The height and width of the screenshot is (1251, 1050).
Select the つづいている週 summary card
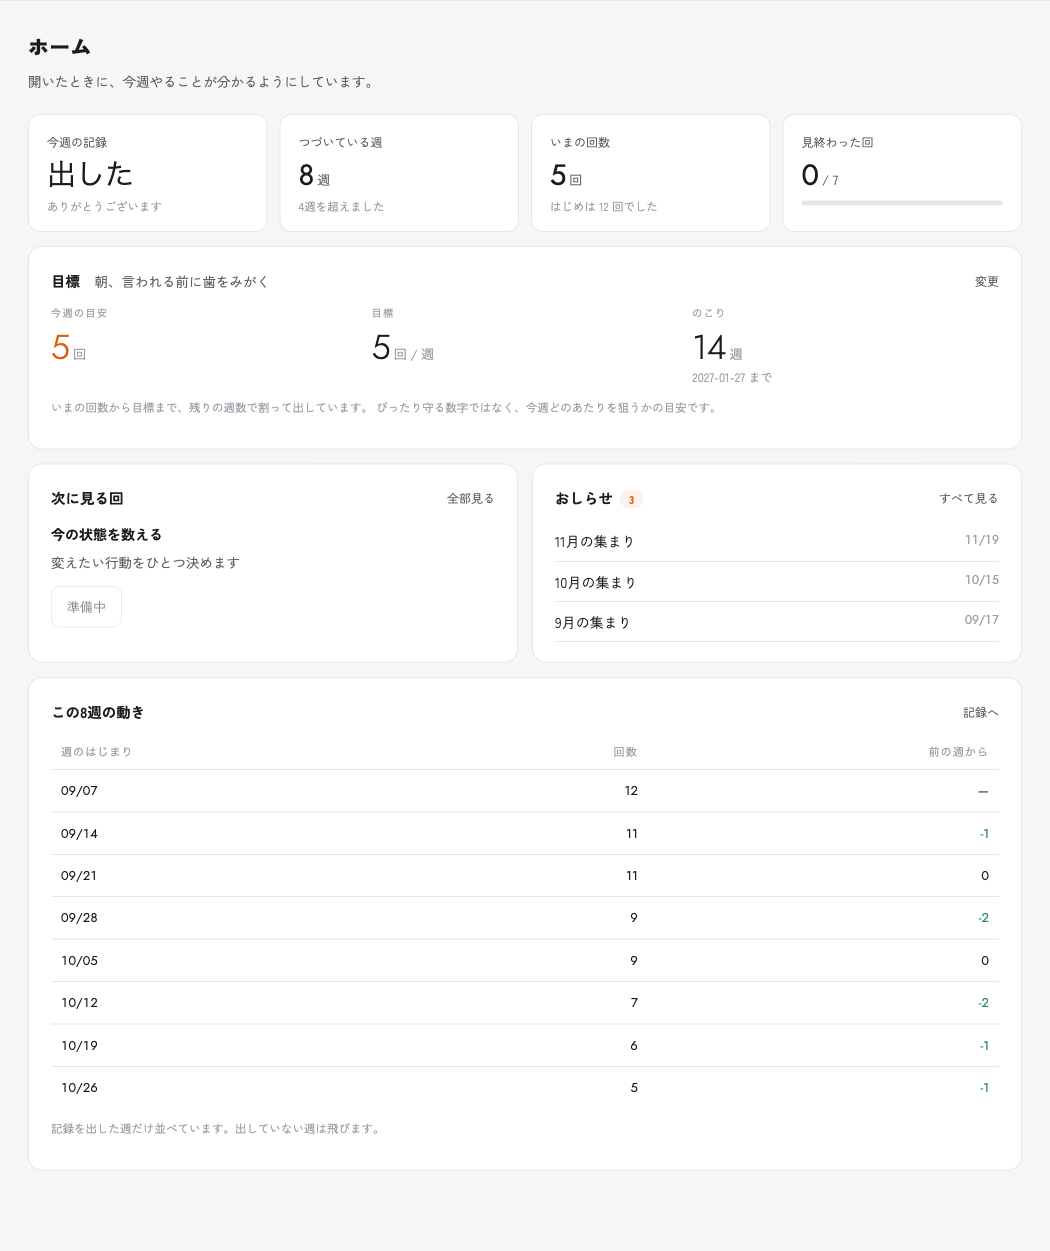click(x=399, y=173)
